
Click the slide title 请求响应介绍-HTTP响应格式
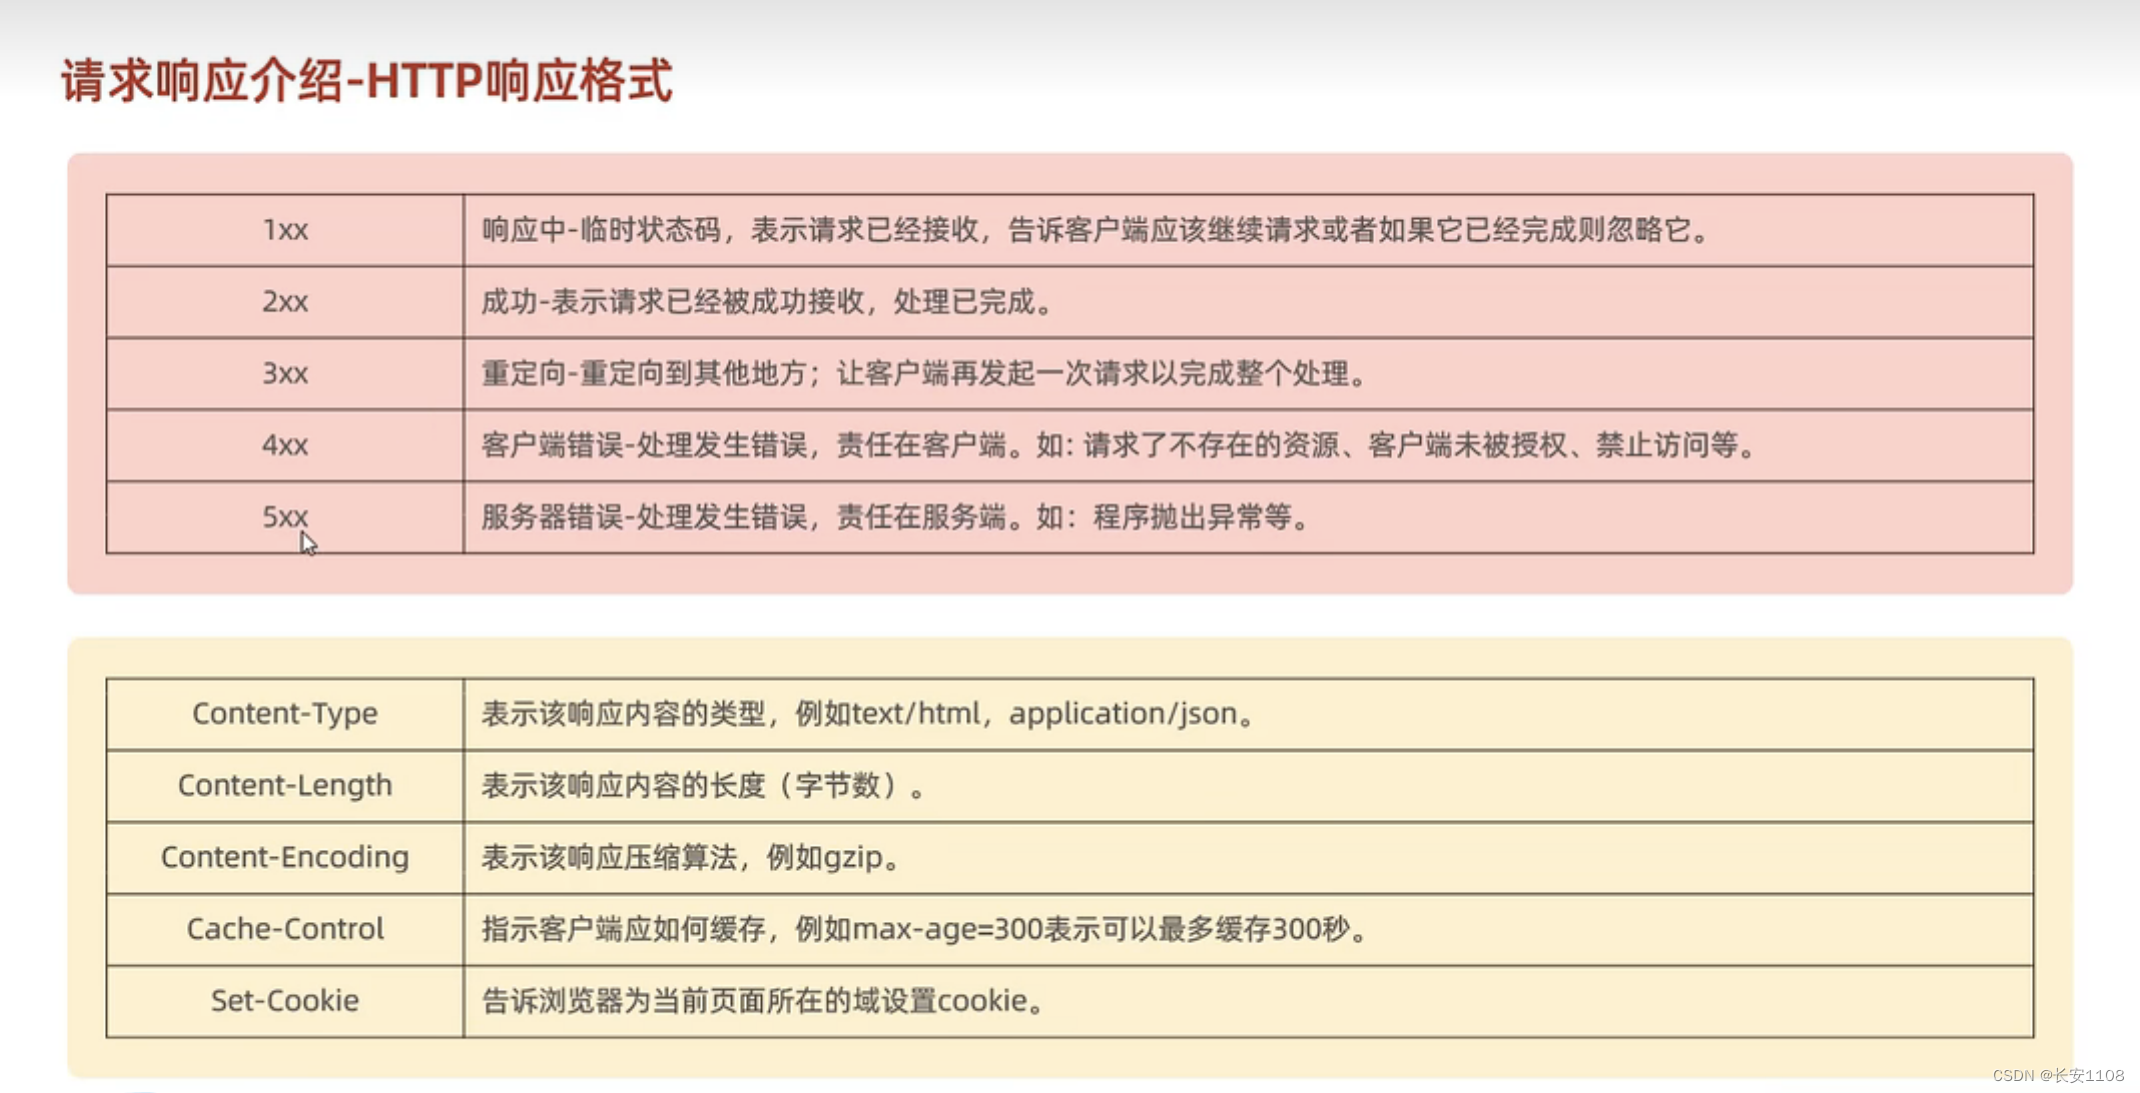366,80
